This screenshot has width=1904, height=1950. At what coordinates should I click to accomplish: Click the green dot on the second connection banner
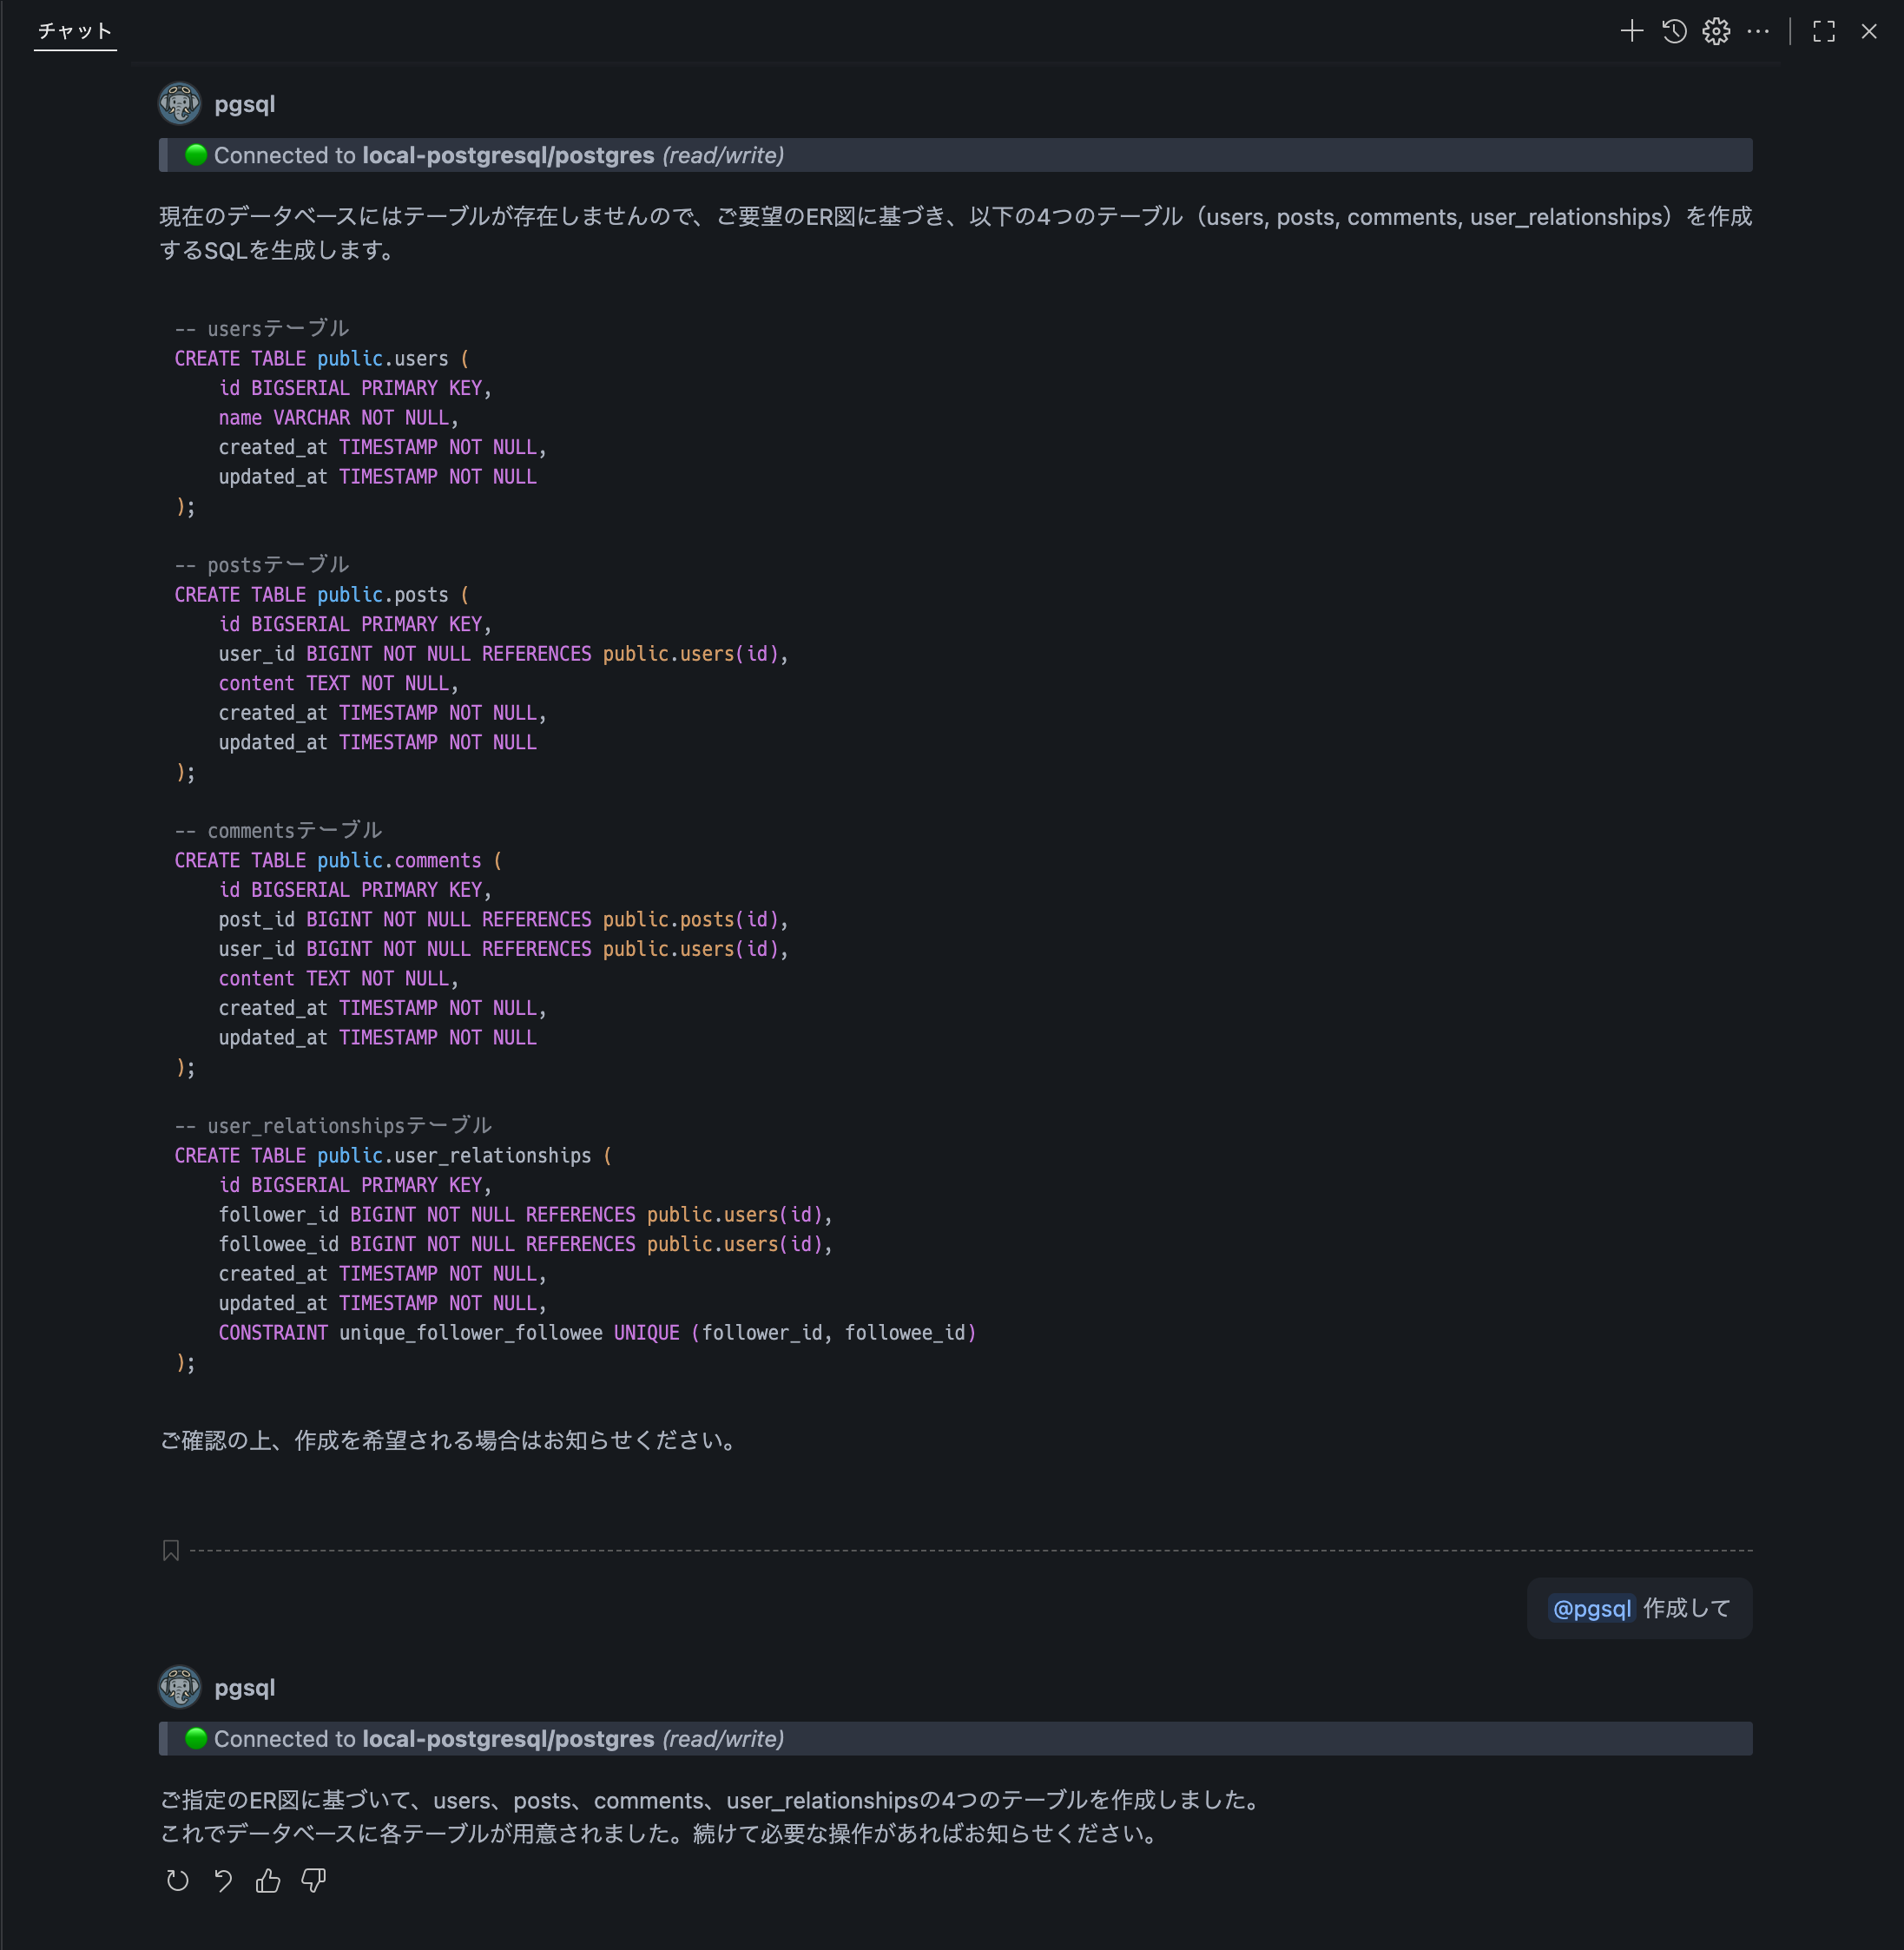click(x=196, y=1739)
